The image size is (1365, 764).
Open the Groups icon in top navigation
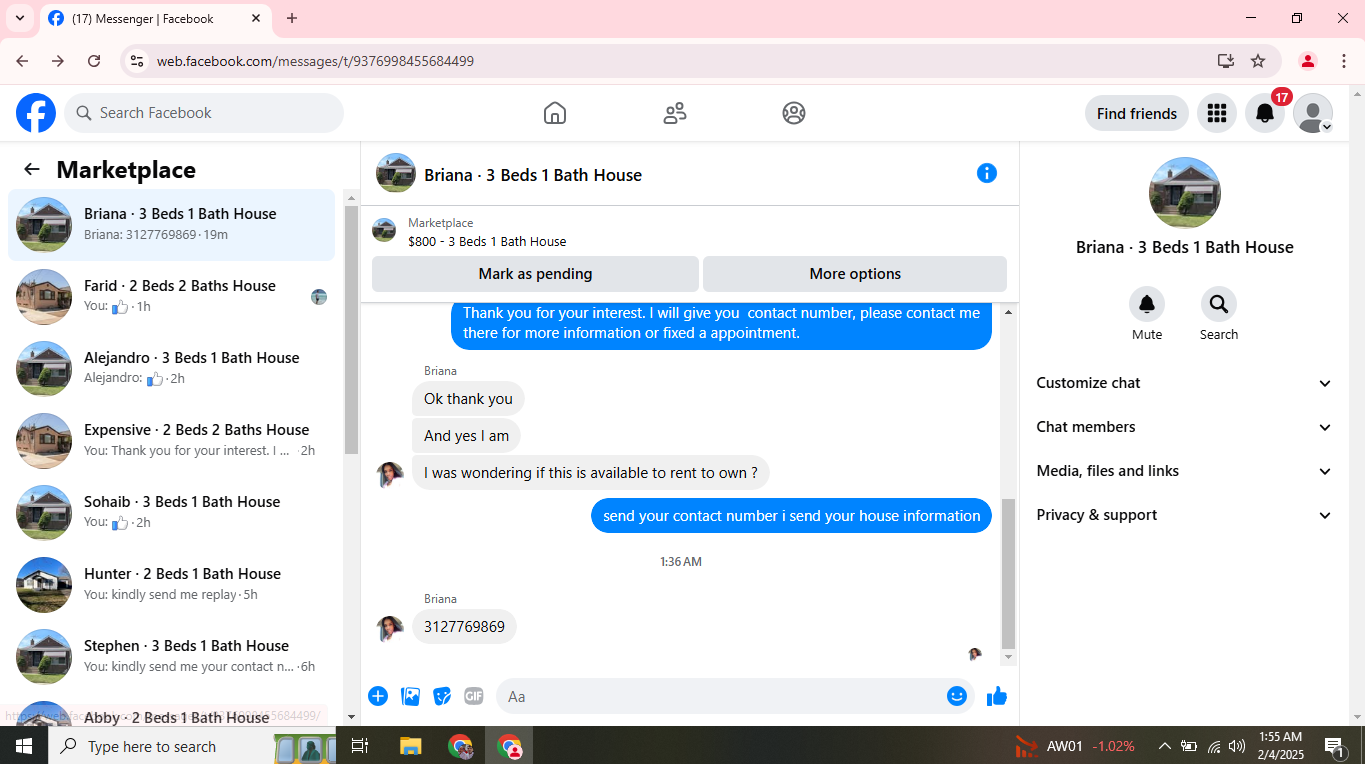coord(794,113)
